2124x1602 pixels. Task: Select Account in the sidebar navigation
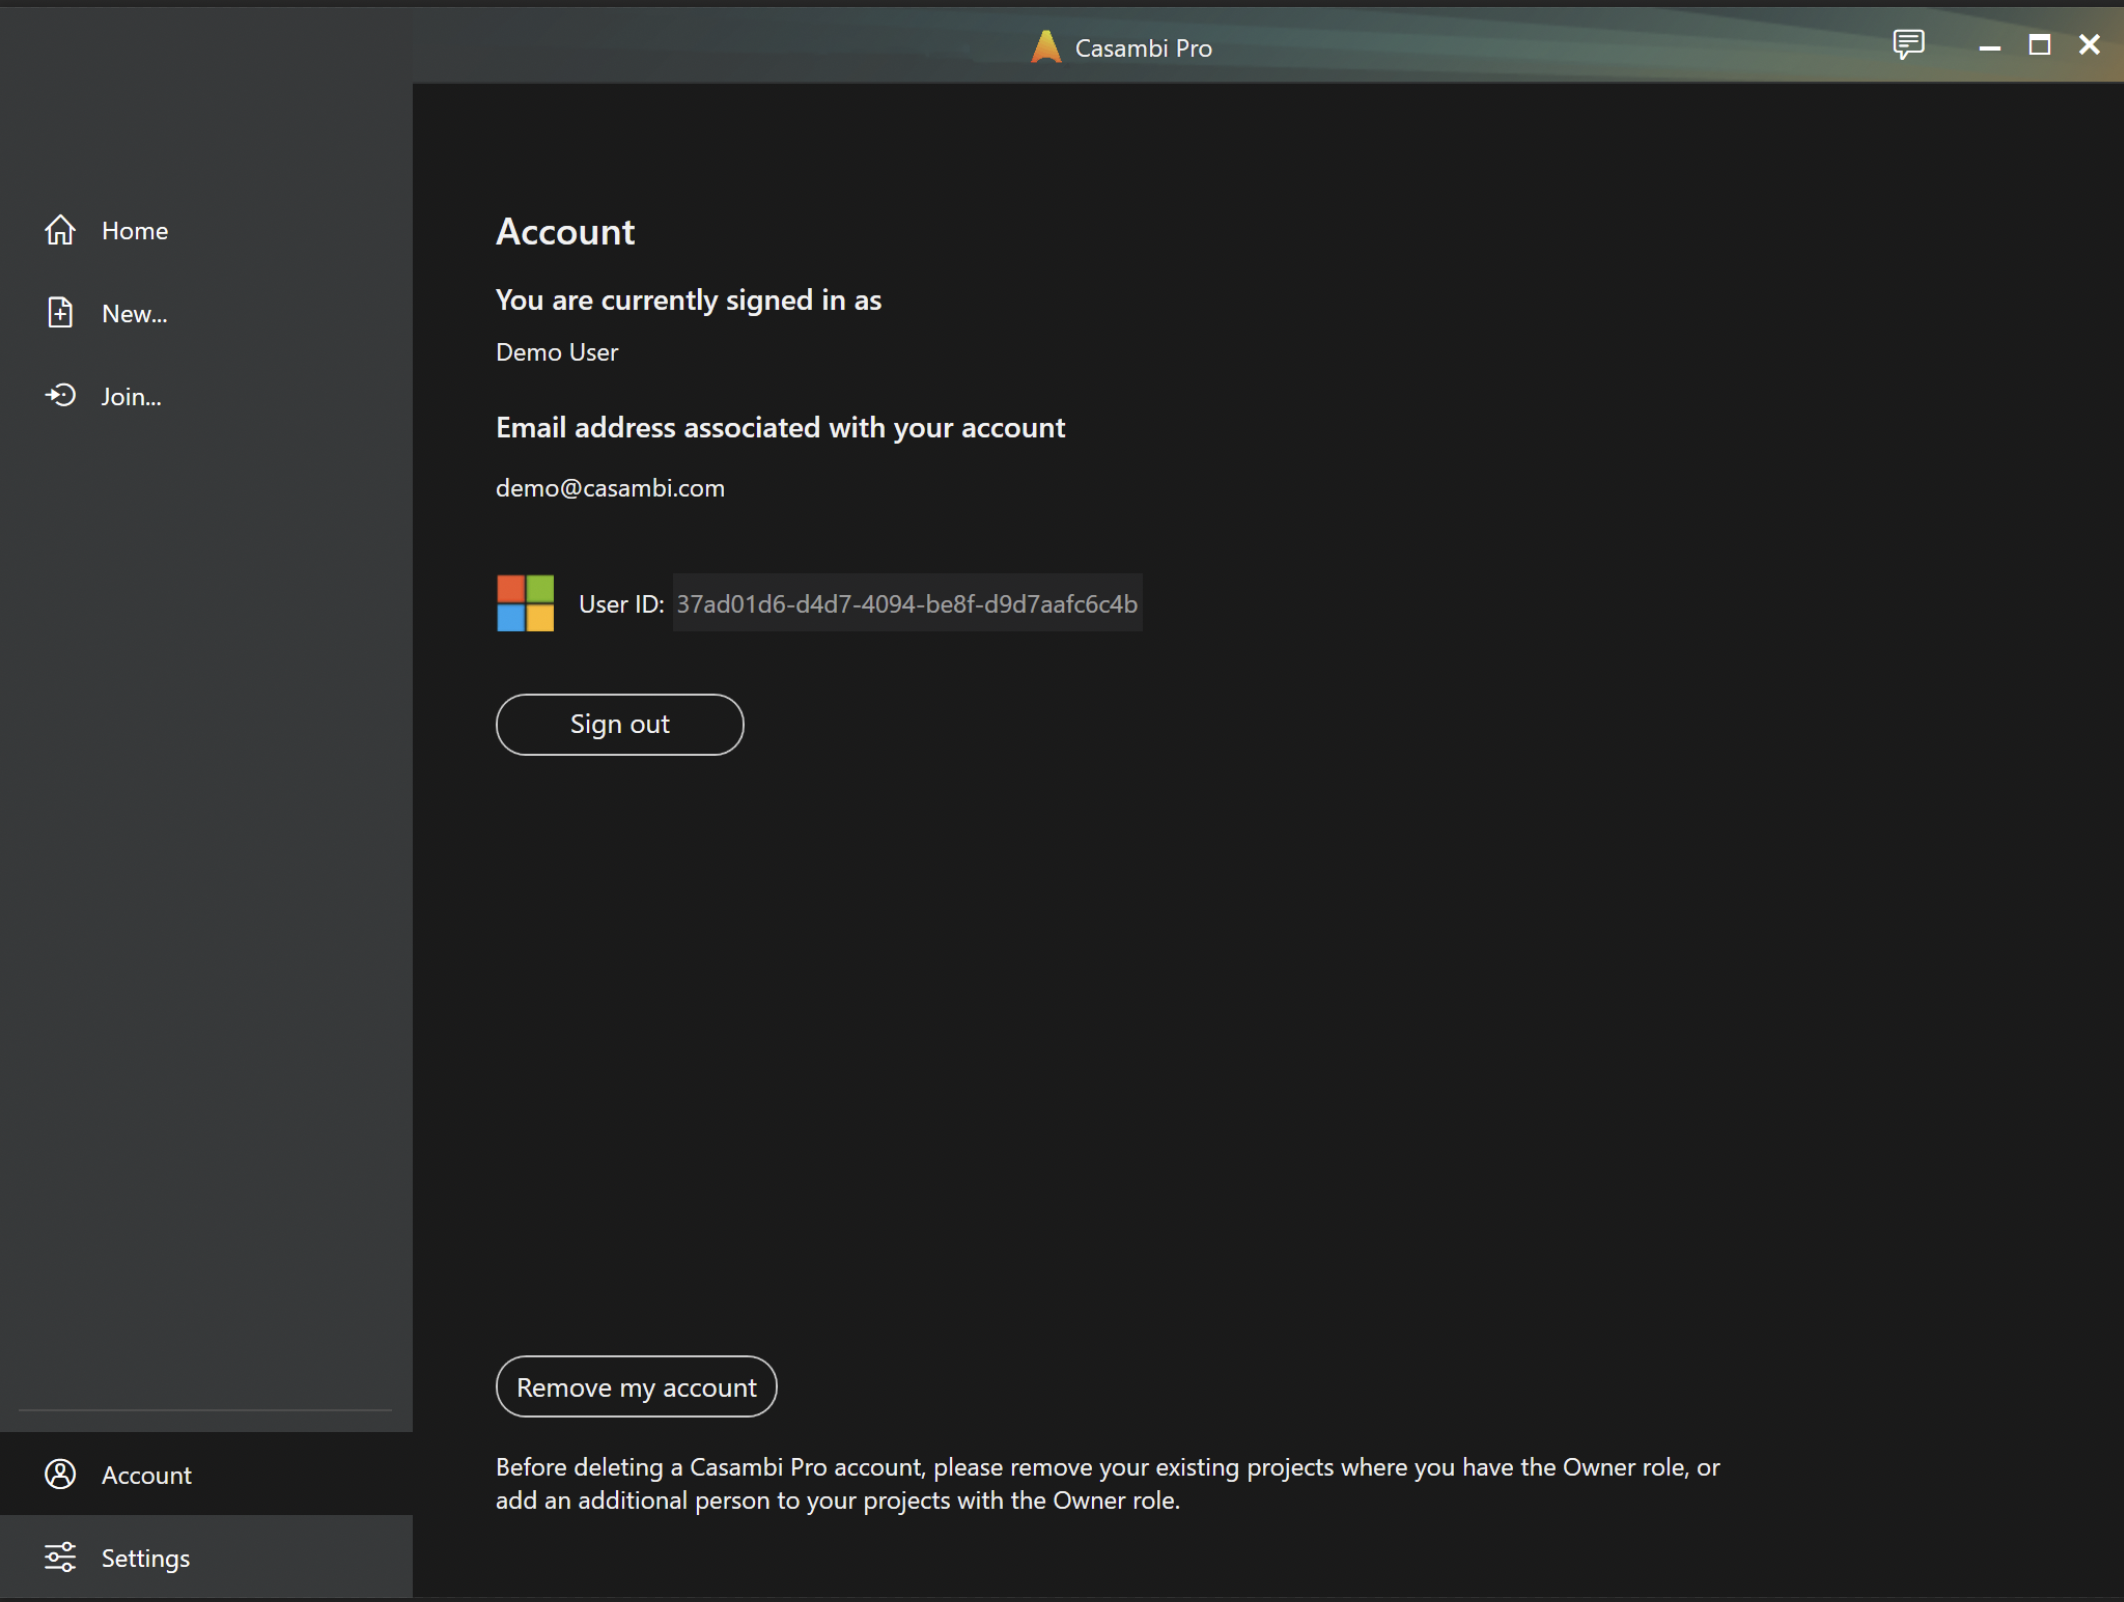click(x=146, y=1475)
